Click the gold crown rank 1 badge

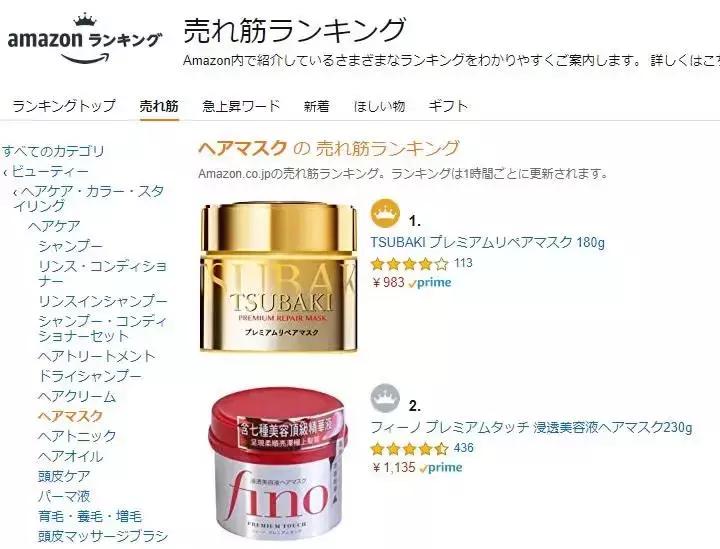pyautogui.click(x=385, y=213)
